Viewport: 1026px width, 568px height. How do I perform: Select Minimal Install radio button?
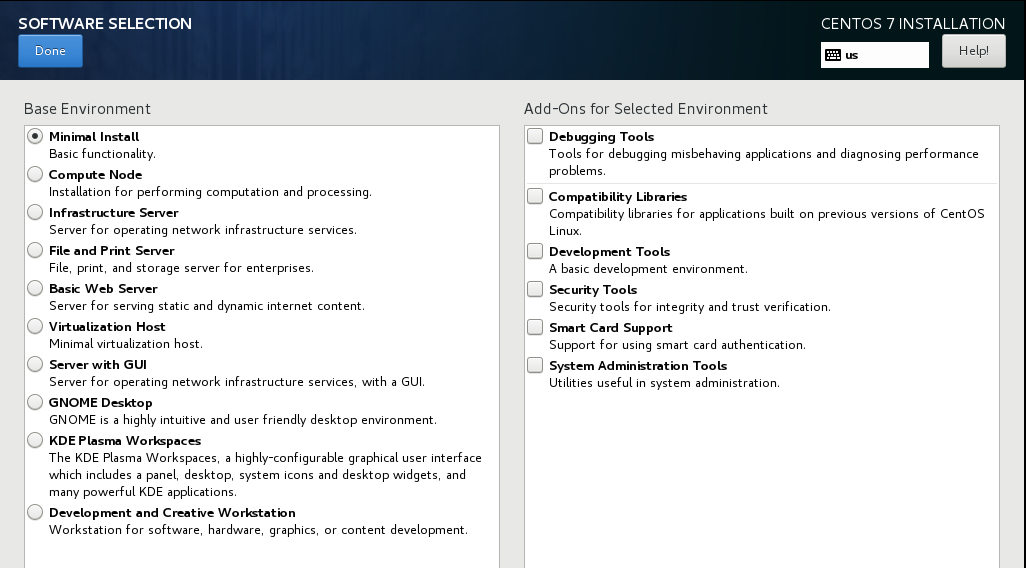pyautogui.click(x=35, y=136)
